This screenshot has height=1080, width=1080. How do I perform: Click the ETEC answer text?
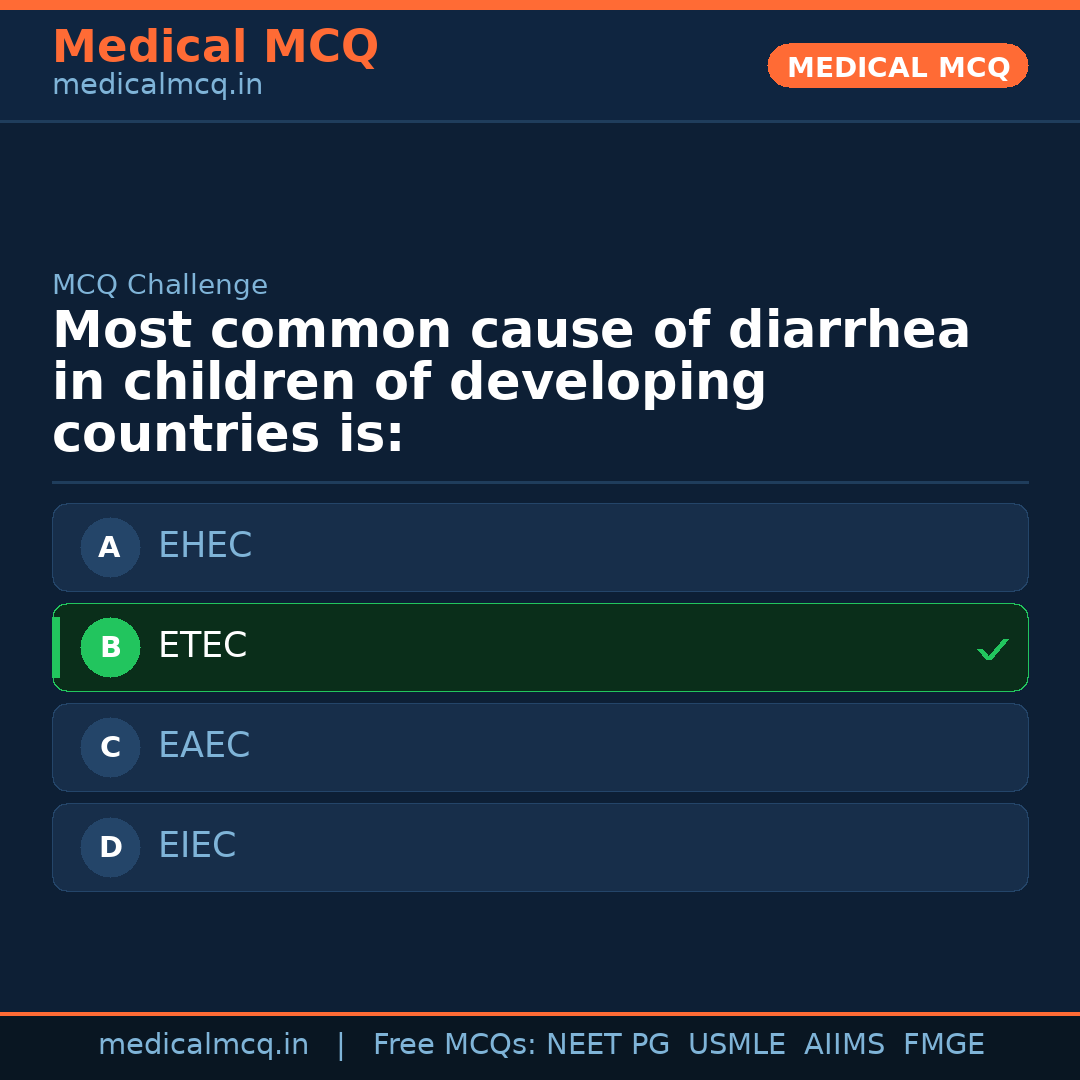click(x=202, y=646)
